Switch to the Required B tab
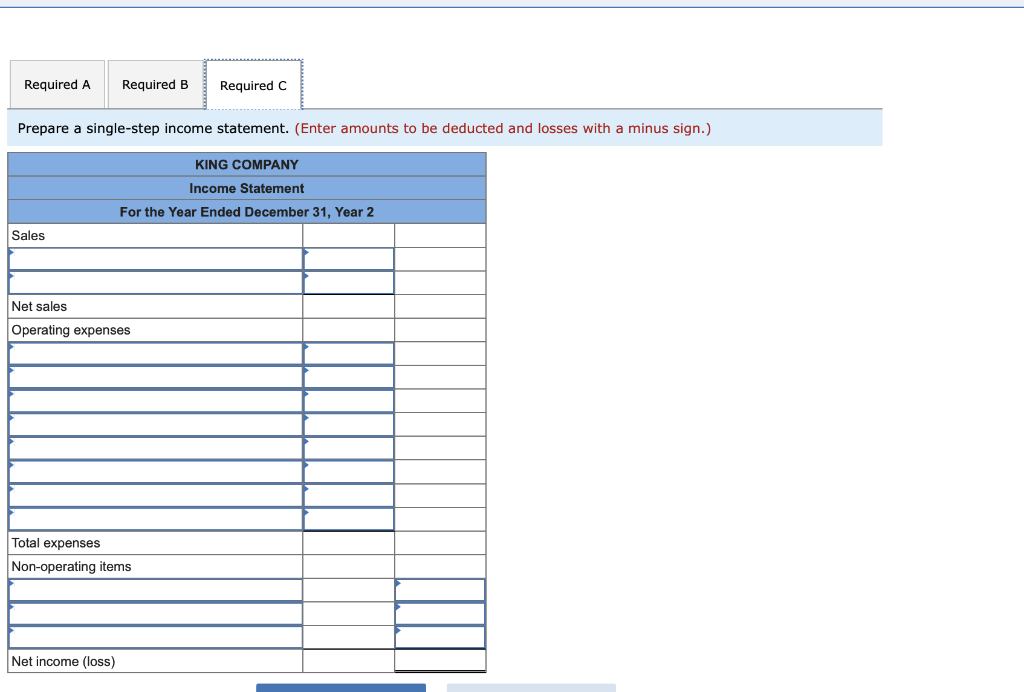This screenshot has height=692, width=1024. point(156,84)
